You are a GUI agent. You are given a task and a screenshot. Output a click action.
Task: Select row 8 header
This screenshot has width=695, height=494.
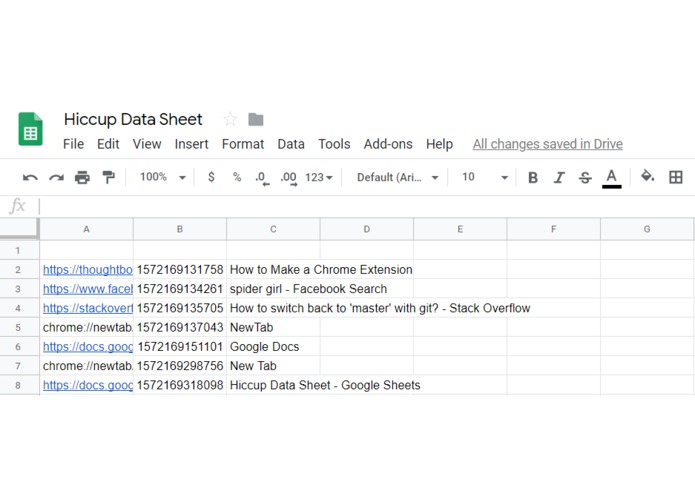click(18, 385)
